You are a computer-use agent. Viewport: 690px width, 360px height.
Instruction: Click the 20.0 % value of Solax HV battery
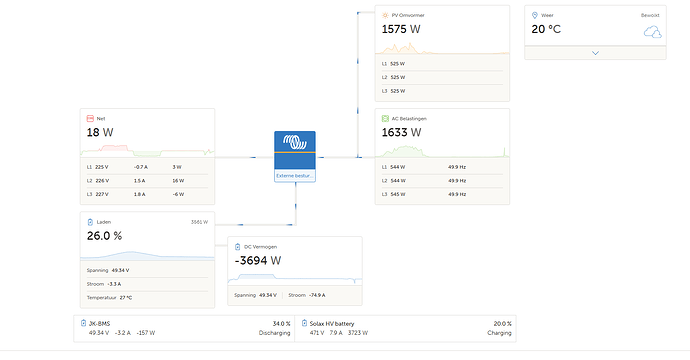click(503, 323)
